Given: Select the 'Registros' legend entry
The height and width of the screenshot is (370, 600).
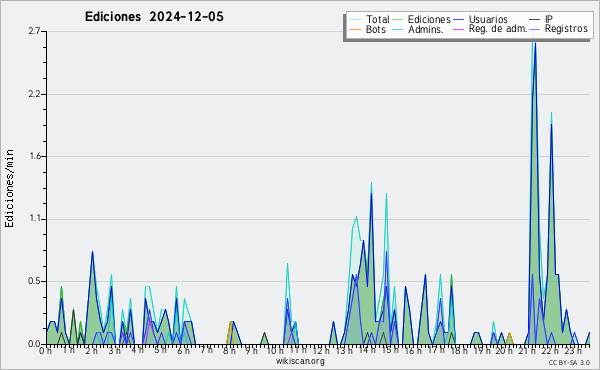Looking at the screenshot, I should (x=566, y=29).
